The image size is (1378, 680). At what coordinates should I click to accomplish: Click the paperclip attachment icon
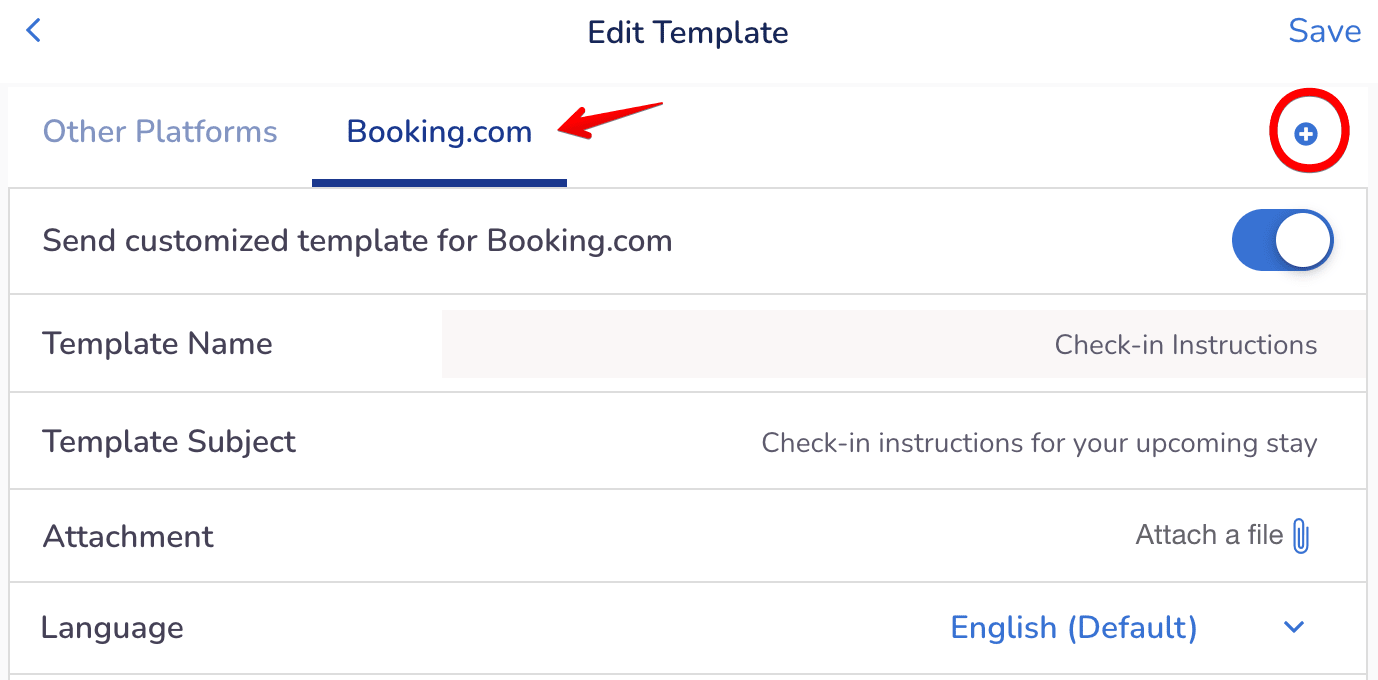click(1301, 535)
